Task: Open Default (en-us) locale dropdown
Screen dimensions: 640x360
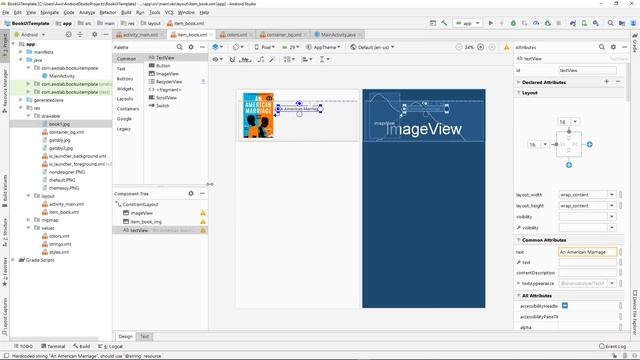Action: 372,47
